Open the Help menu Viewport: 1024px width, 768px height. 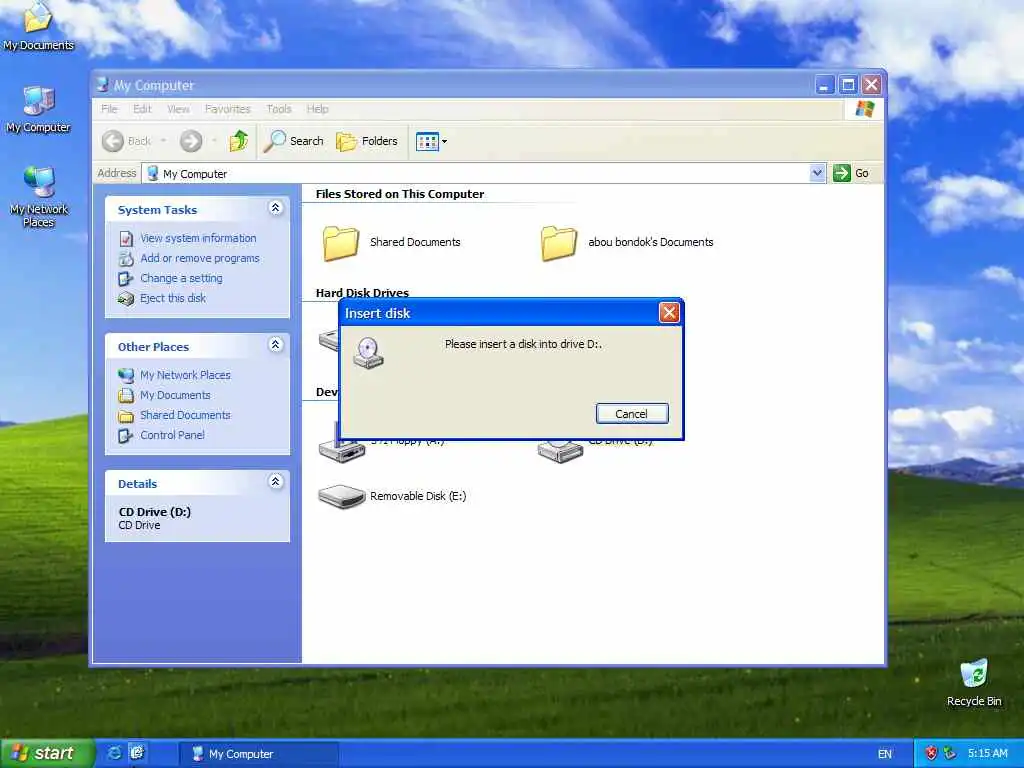317,109
